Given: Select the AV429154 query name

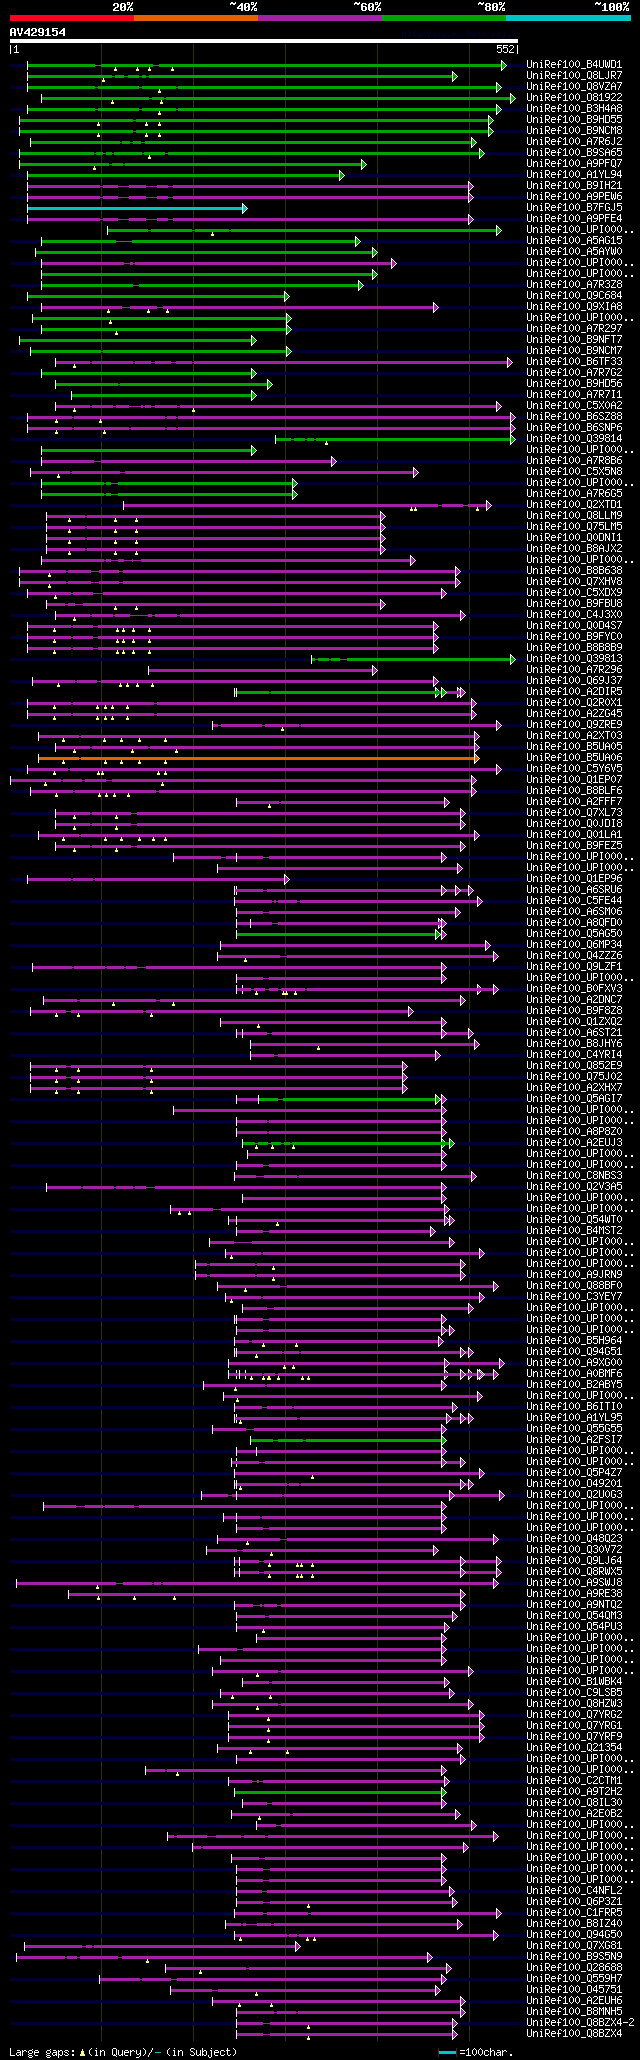Looking at the screenshot, I should pyautogui.click(x=38, y=32).
